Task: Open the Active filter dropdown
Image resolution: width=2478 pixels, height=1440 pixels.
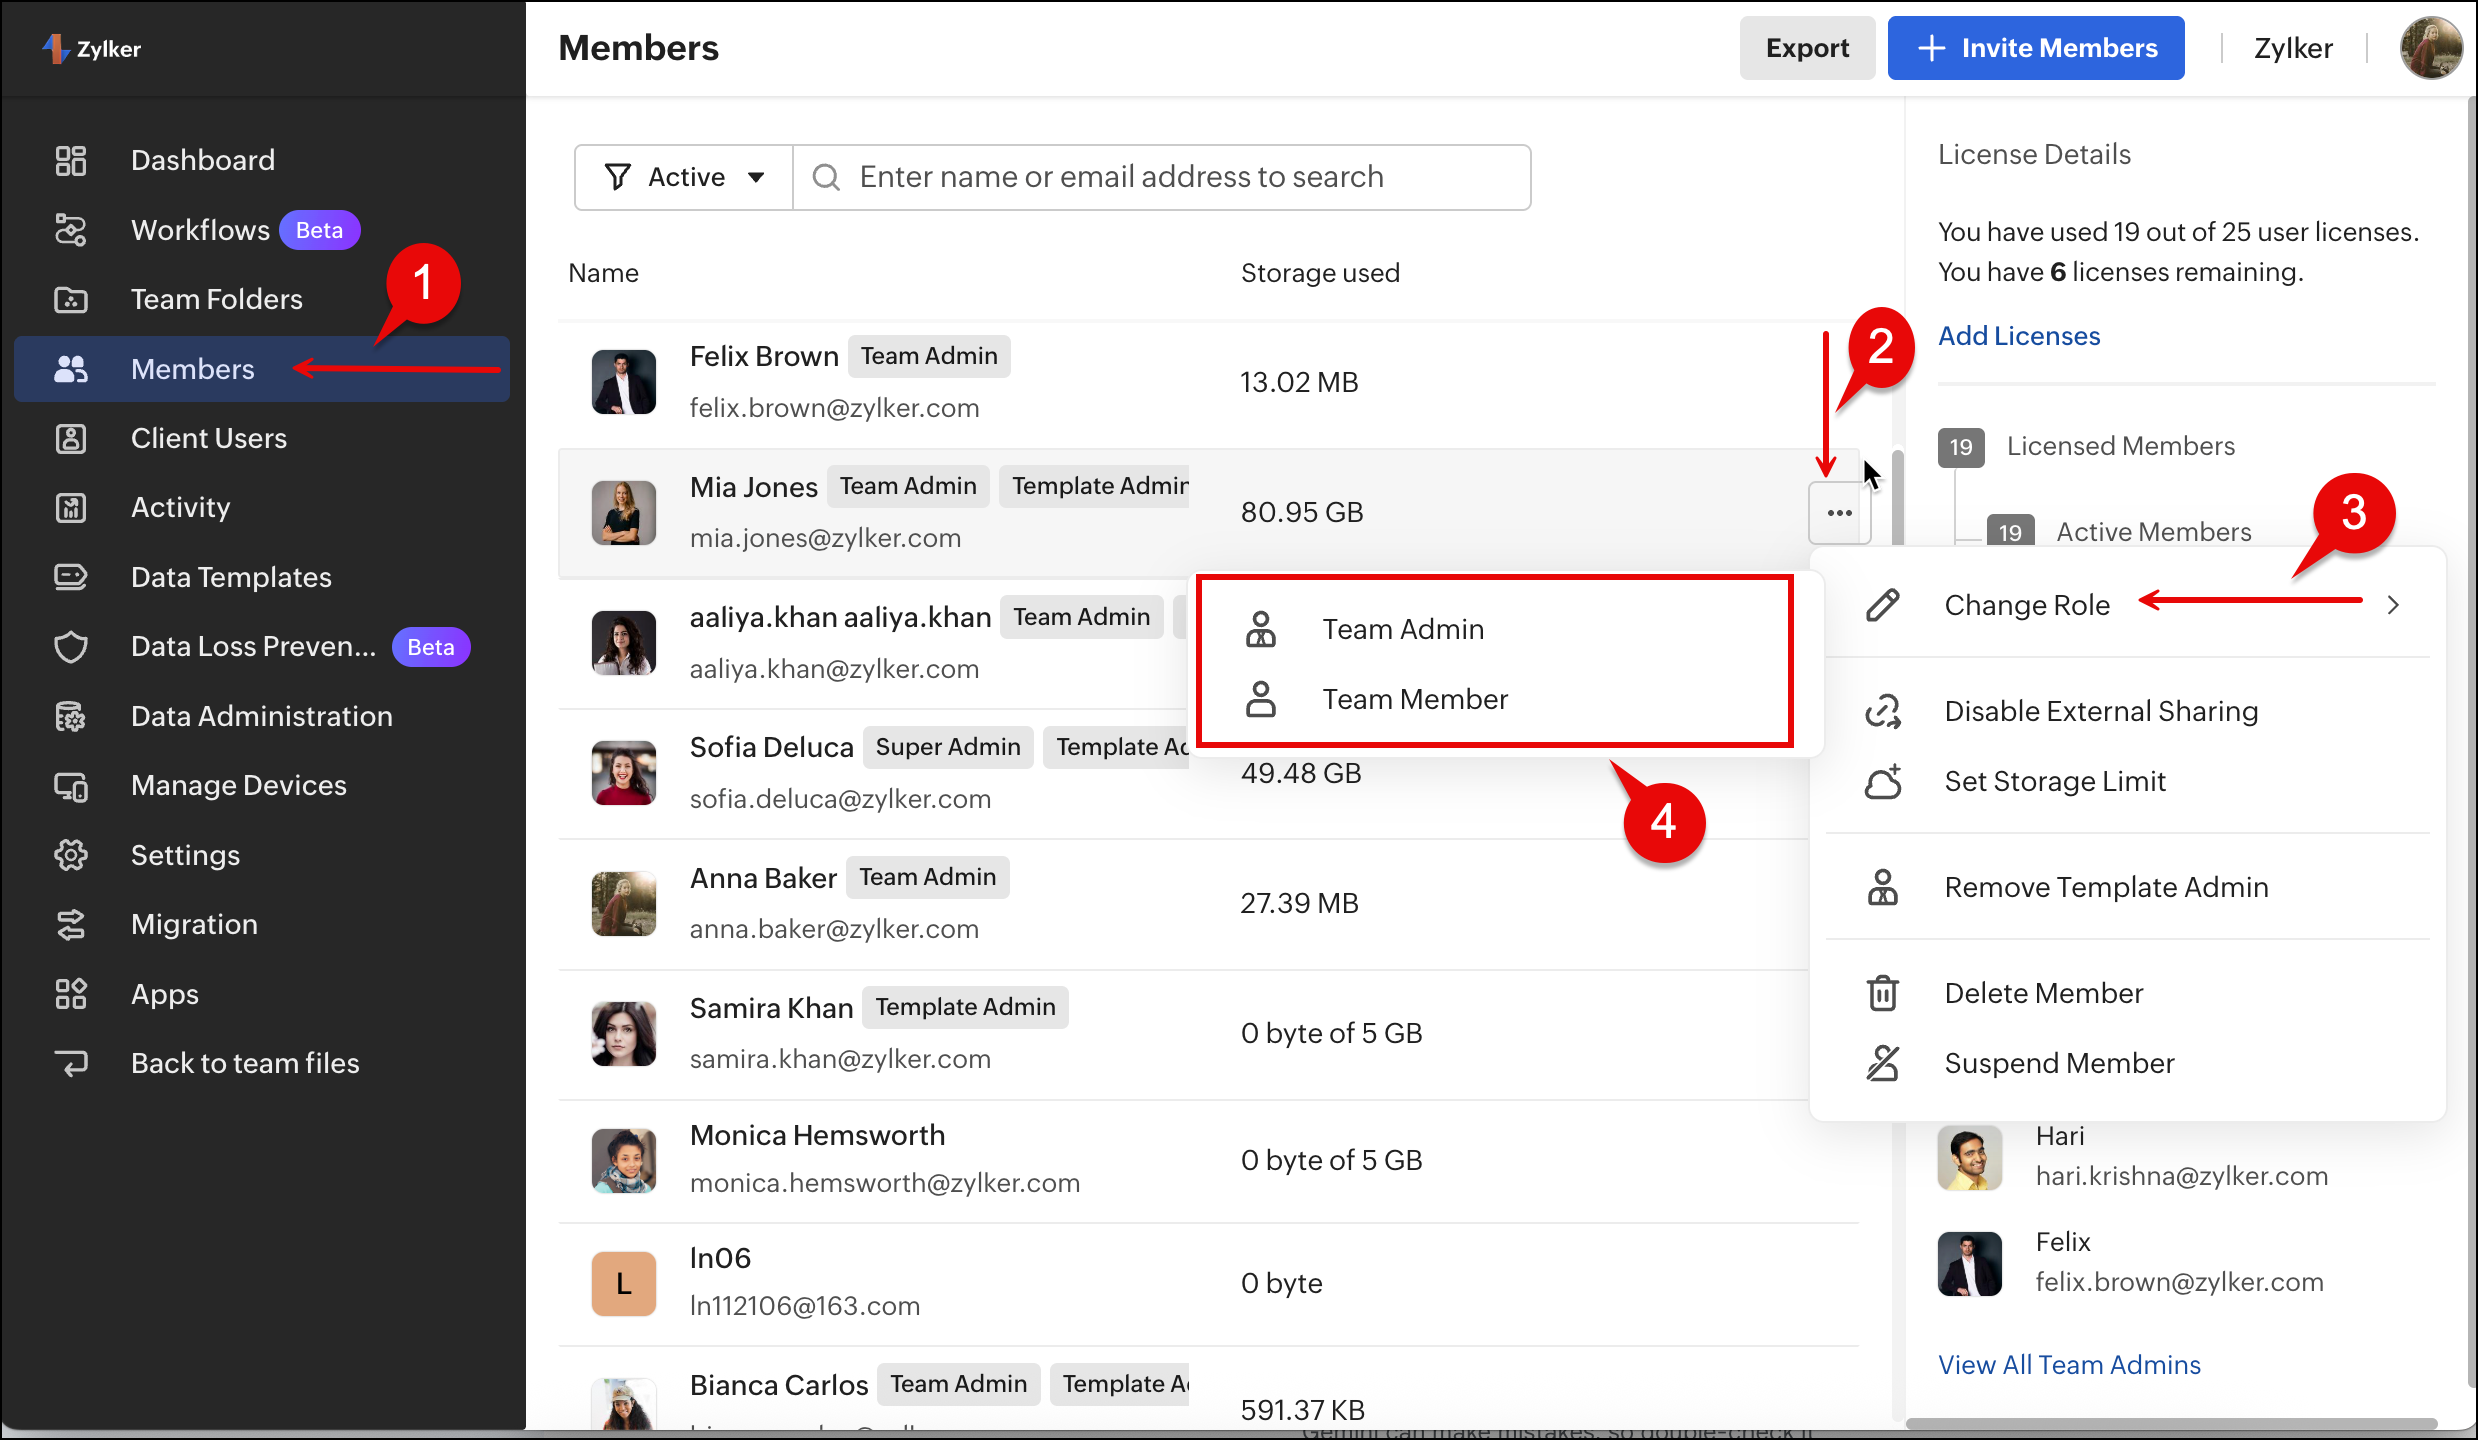Action: pos(685,177)
